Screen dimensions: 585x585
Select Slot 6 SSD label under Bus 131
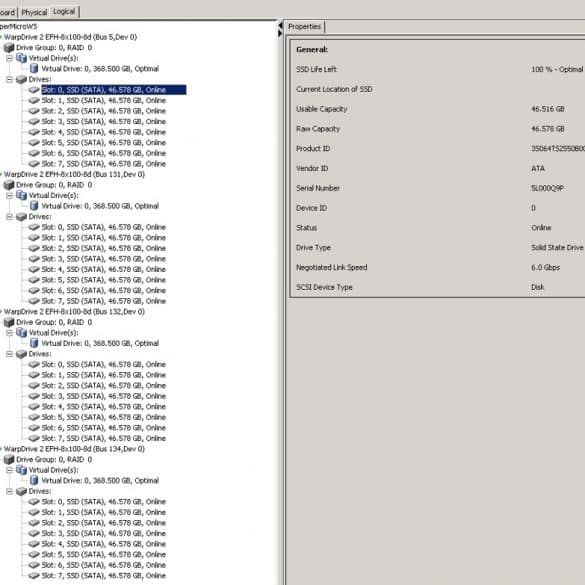coord(104,291)
